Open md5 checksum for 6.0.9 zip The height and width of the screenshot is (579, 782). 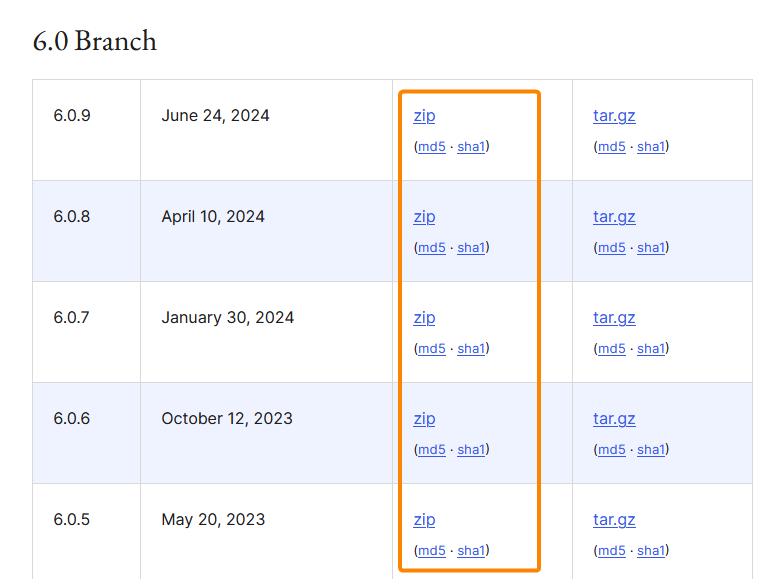(x=431, y=147)
